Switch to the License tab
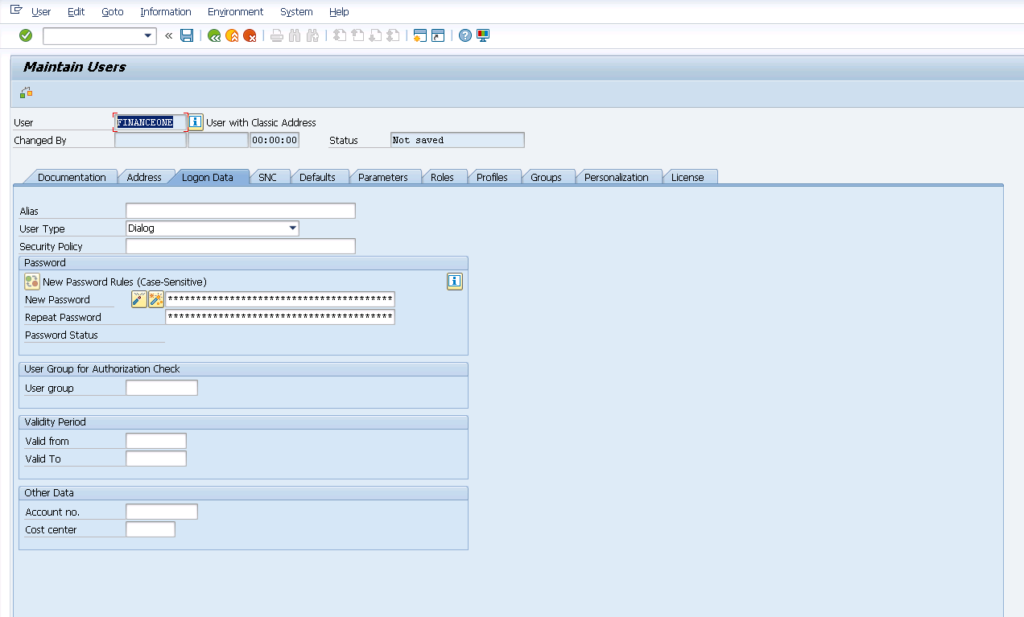This screenshot has height=617, width=1024. 688,177
